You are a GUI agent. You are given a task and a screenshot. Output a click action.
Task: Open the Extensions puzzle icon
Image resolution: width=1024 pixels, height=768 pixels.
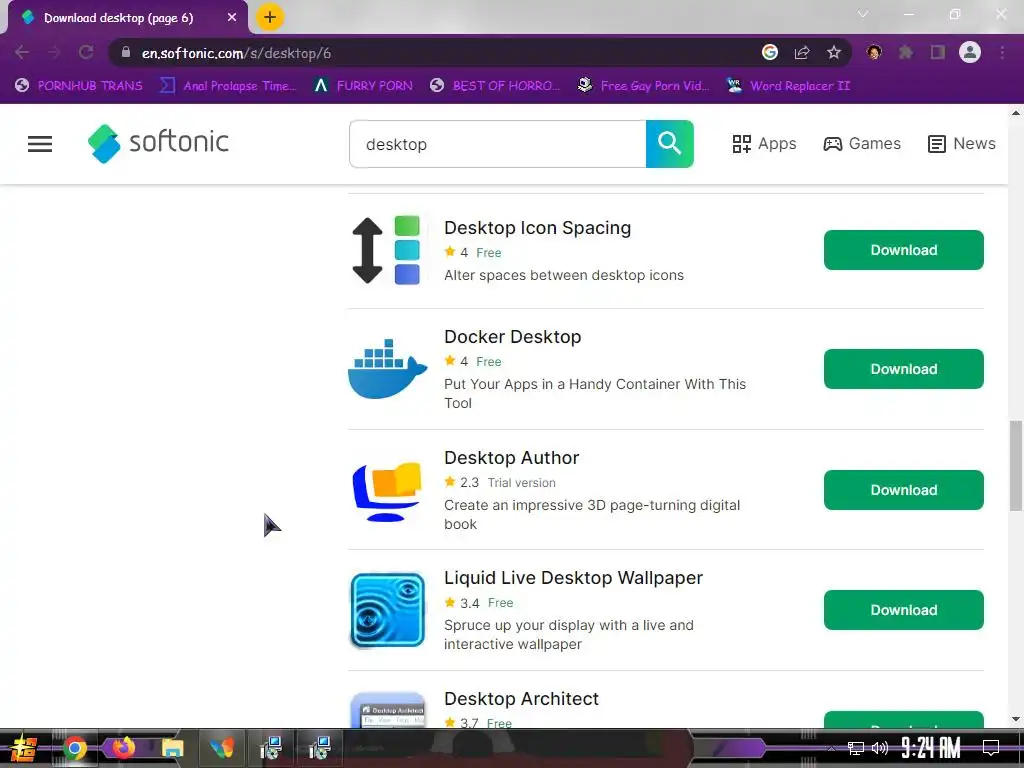(906, 52)
